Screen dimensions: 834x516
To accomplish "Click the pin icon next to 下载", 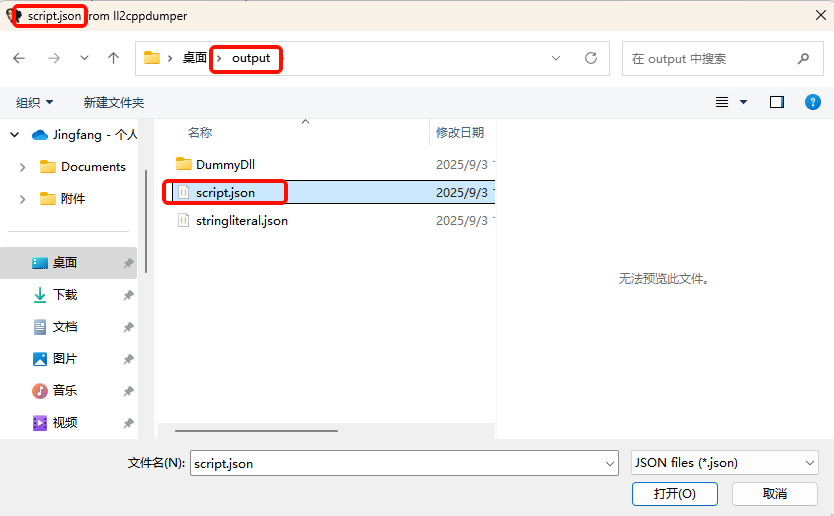I will click(x=128, y=295).
